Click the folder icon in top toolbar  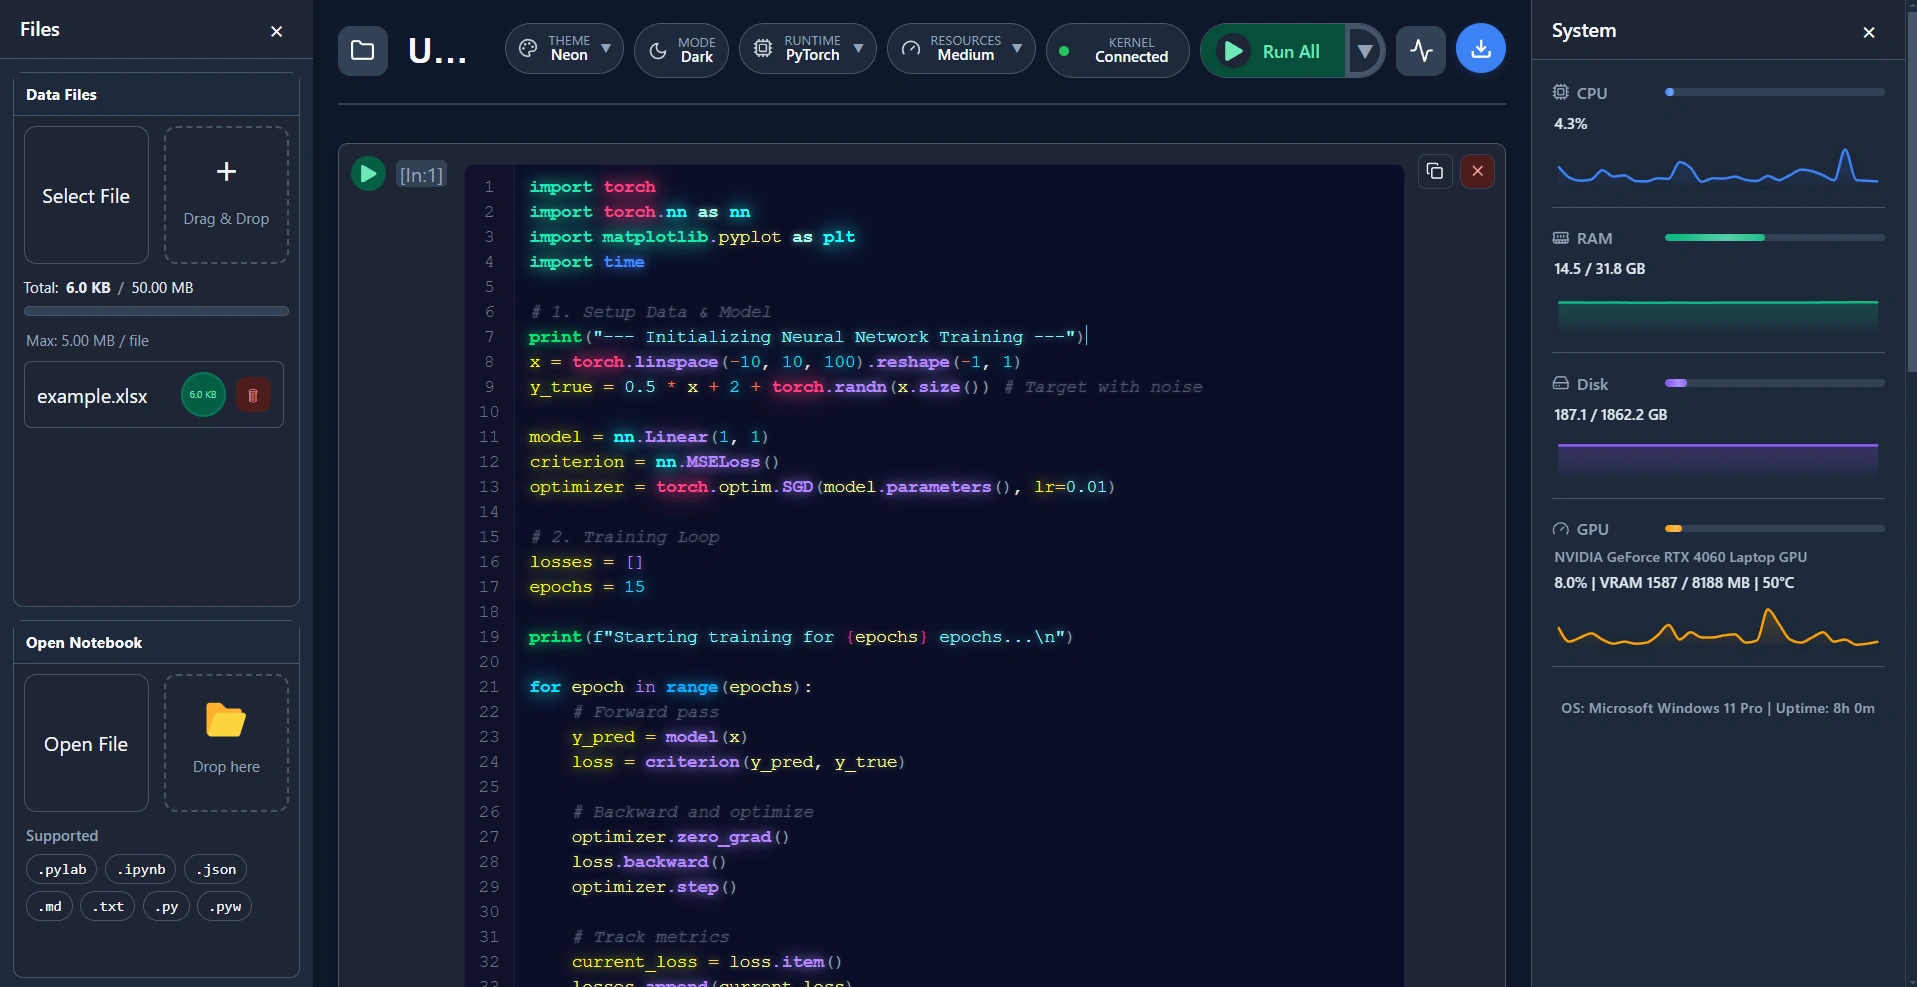[362, 50]
